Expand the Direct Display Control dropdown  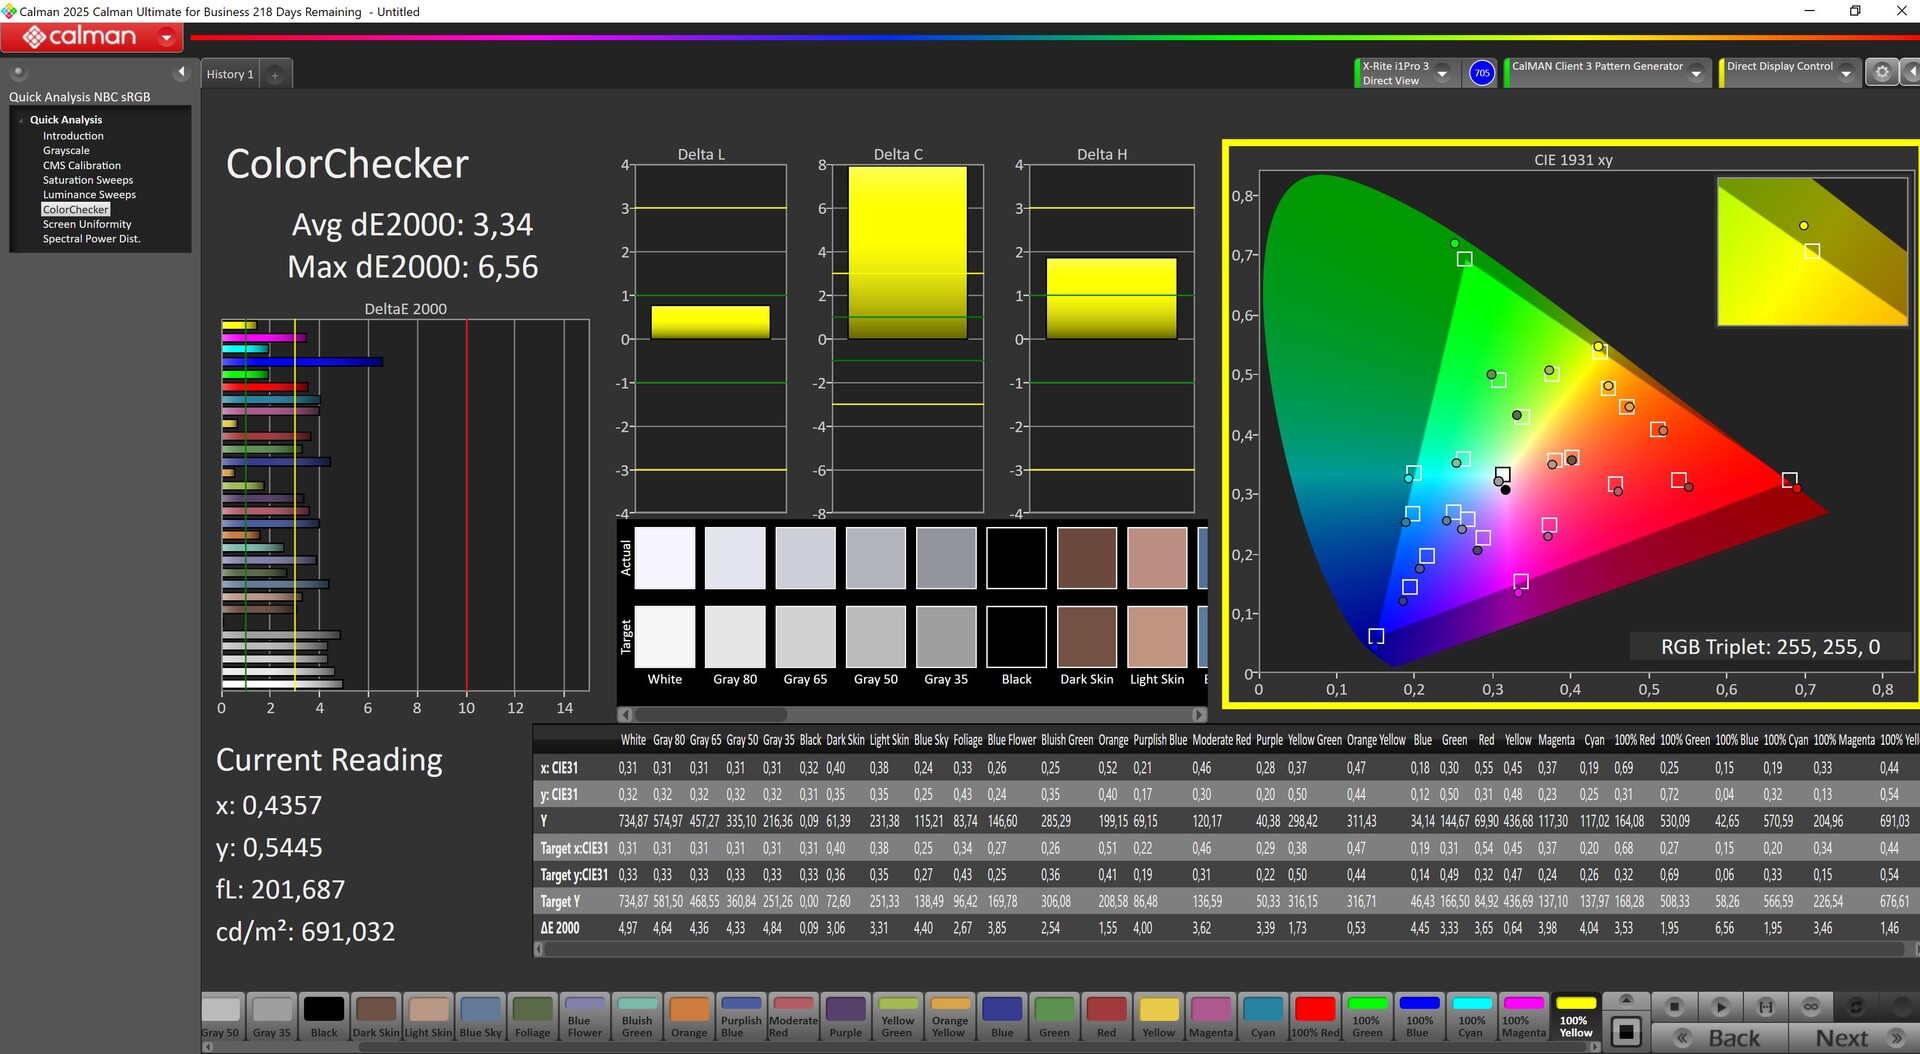pyautogui.click(x=1846, y=74)
